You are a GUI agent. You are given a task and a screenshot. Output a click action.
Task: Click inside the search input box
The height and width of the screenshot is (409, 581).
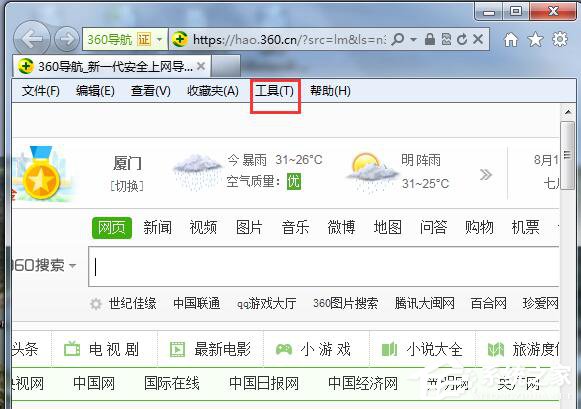(323, 267)
